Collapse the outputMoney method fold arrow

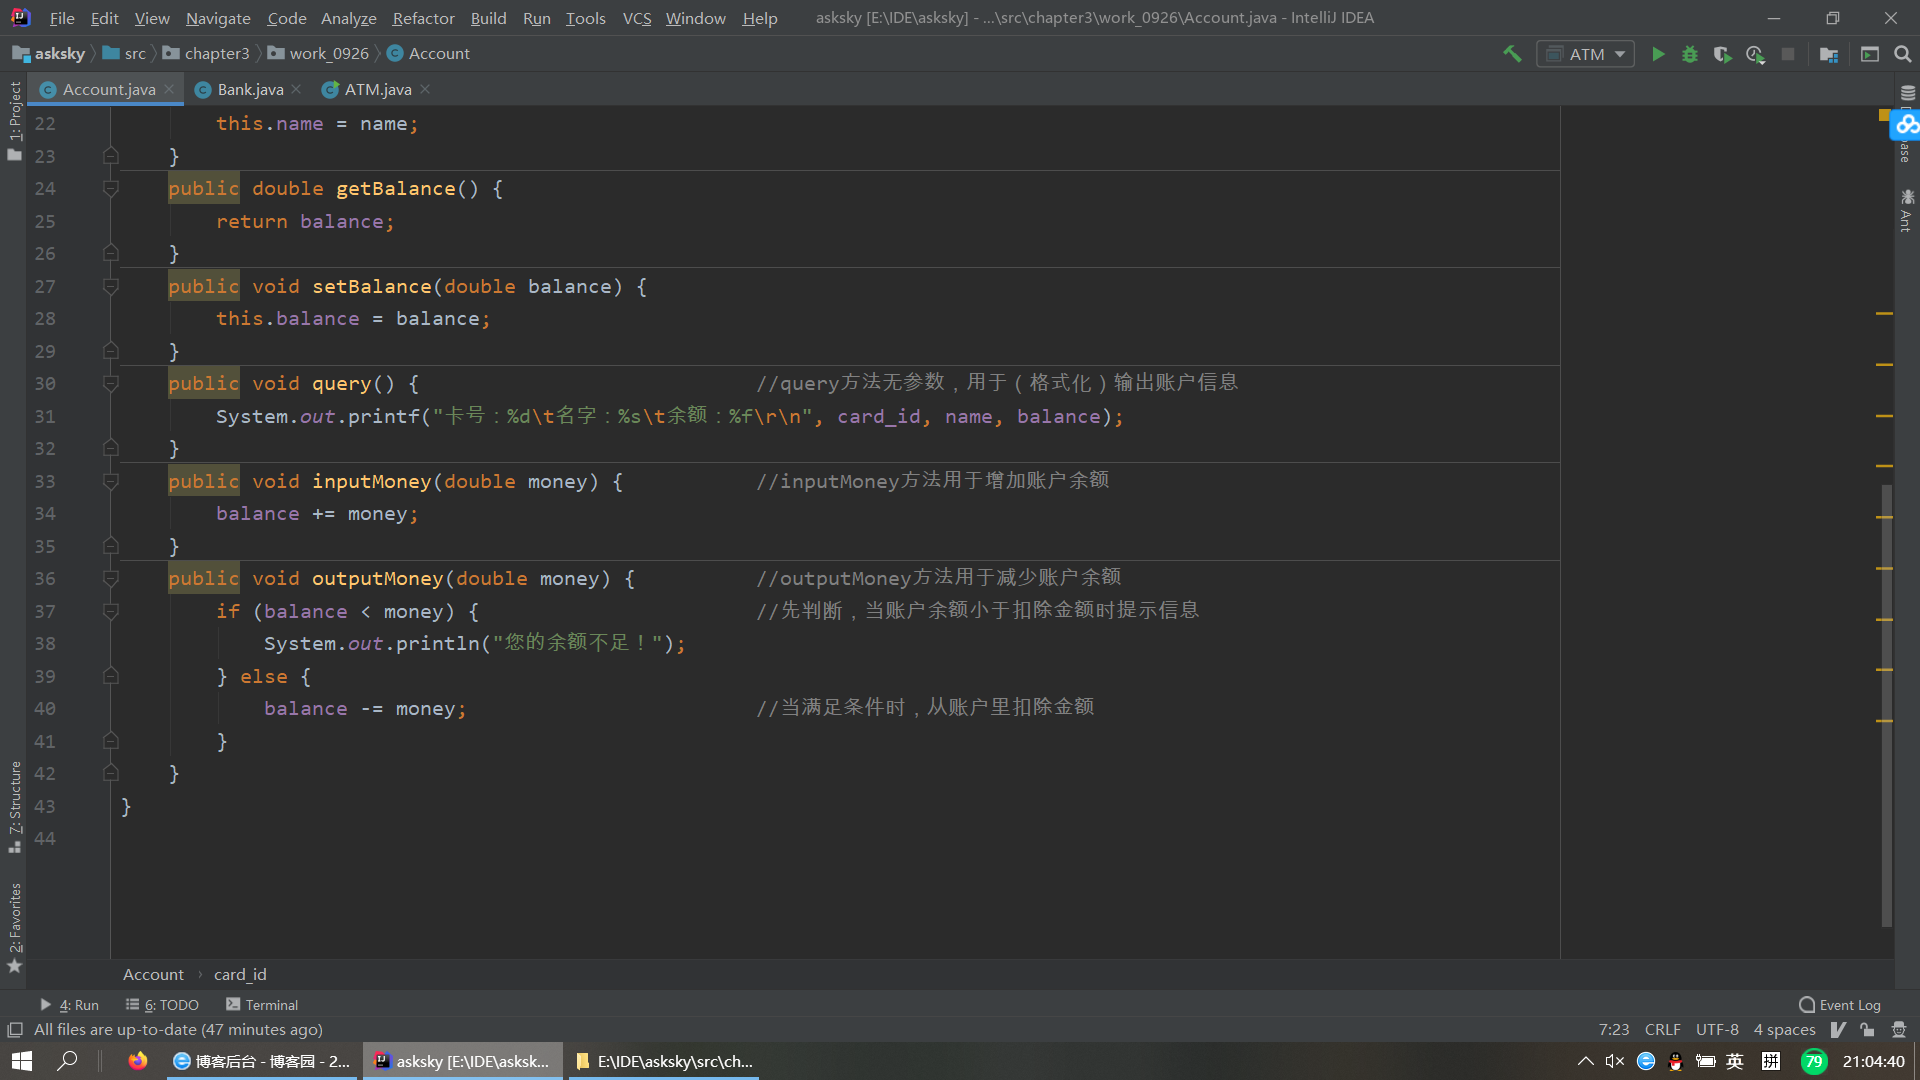[111, 579]
